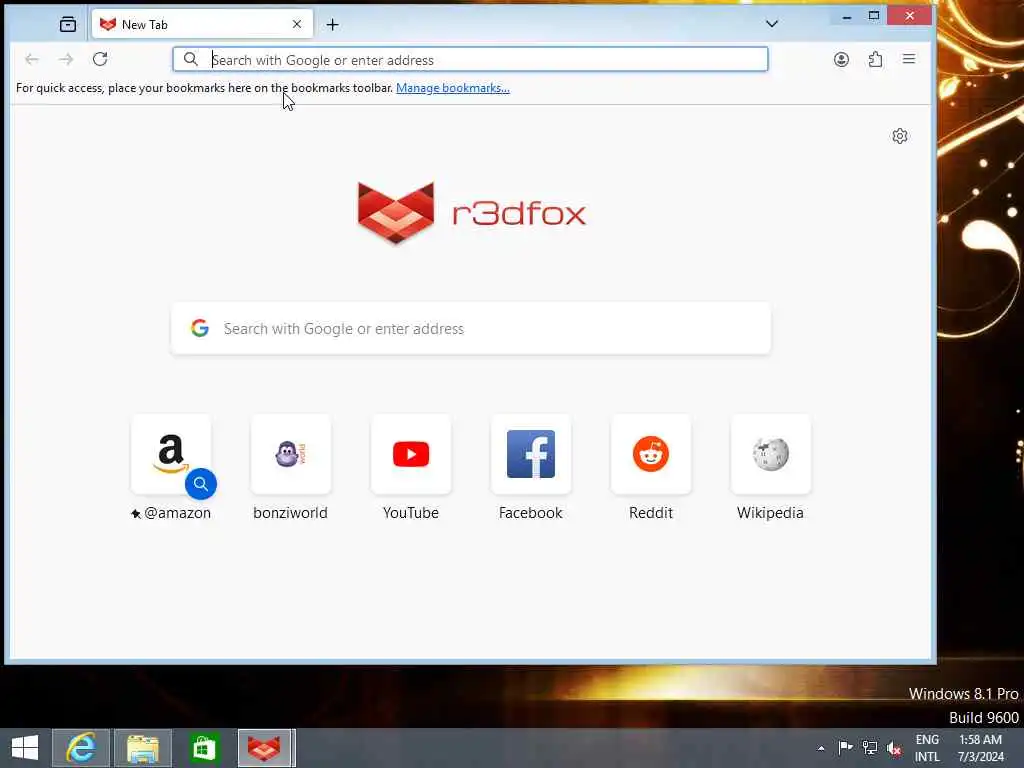Click the r3dfox logo on new tab page
Viewport: 1024px width, 768px height.
click(472, 213)
